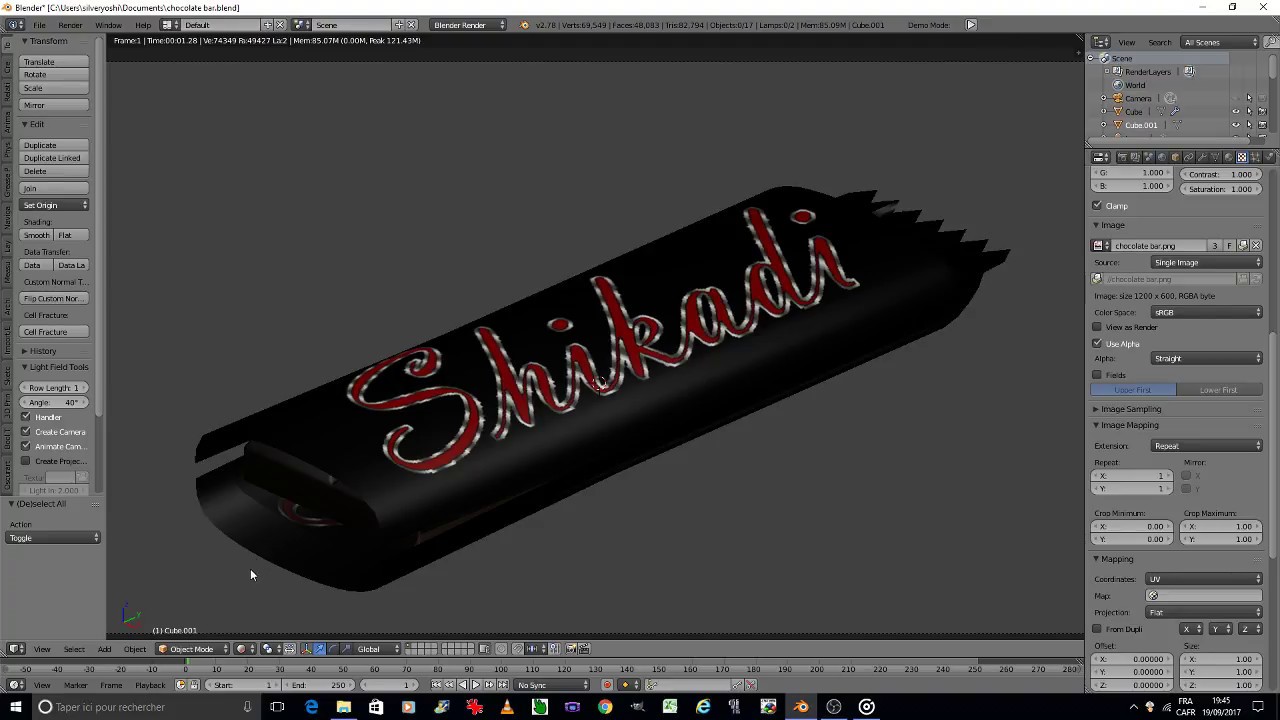Open the Window menu
The height and width of the screenshot is (720, 1280).
click(108, 25)
